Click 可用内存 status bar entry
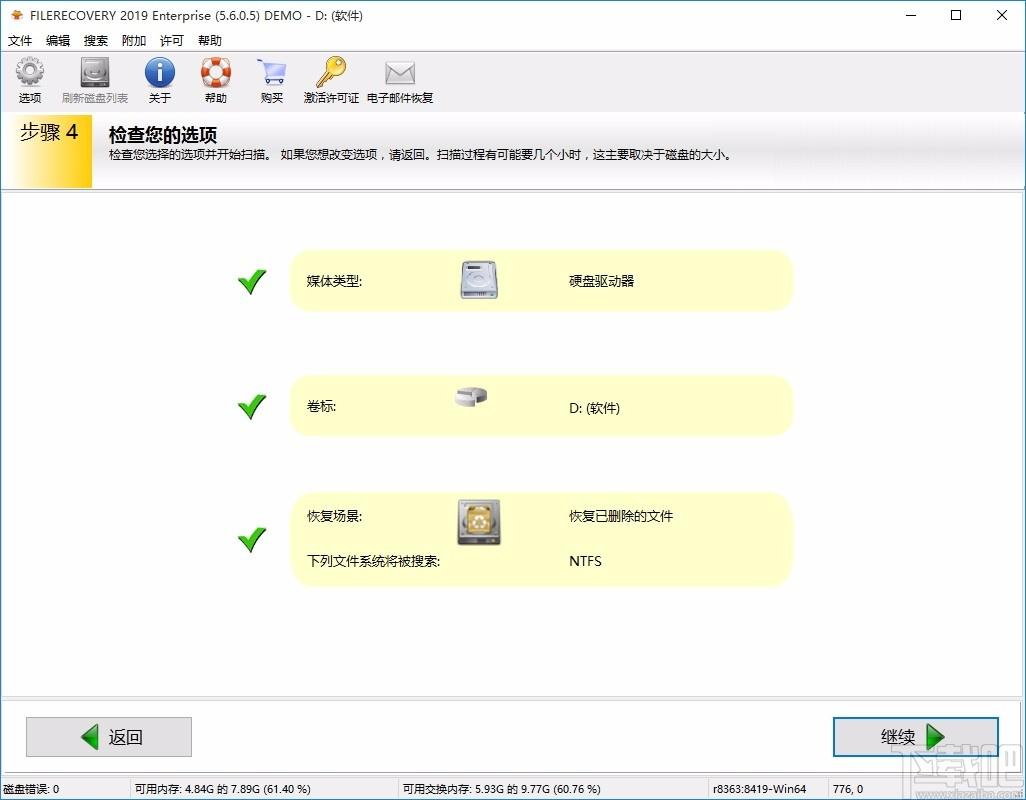 [x=222, y=789]
